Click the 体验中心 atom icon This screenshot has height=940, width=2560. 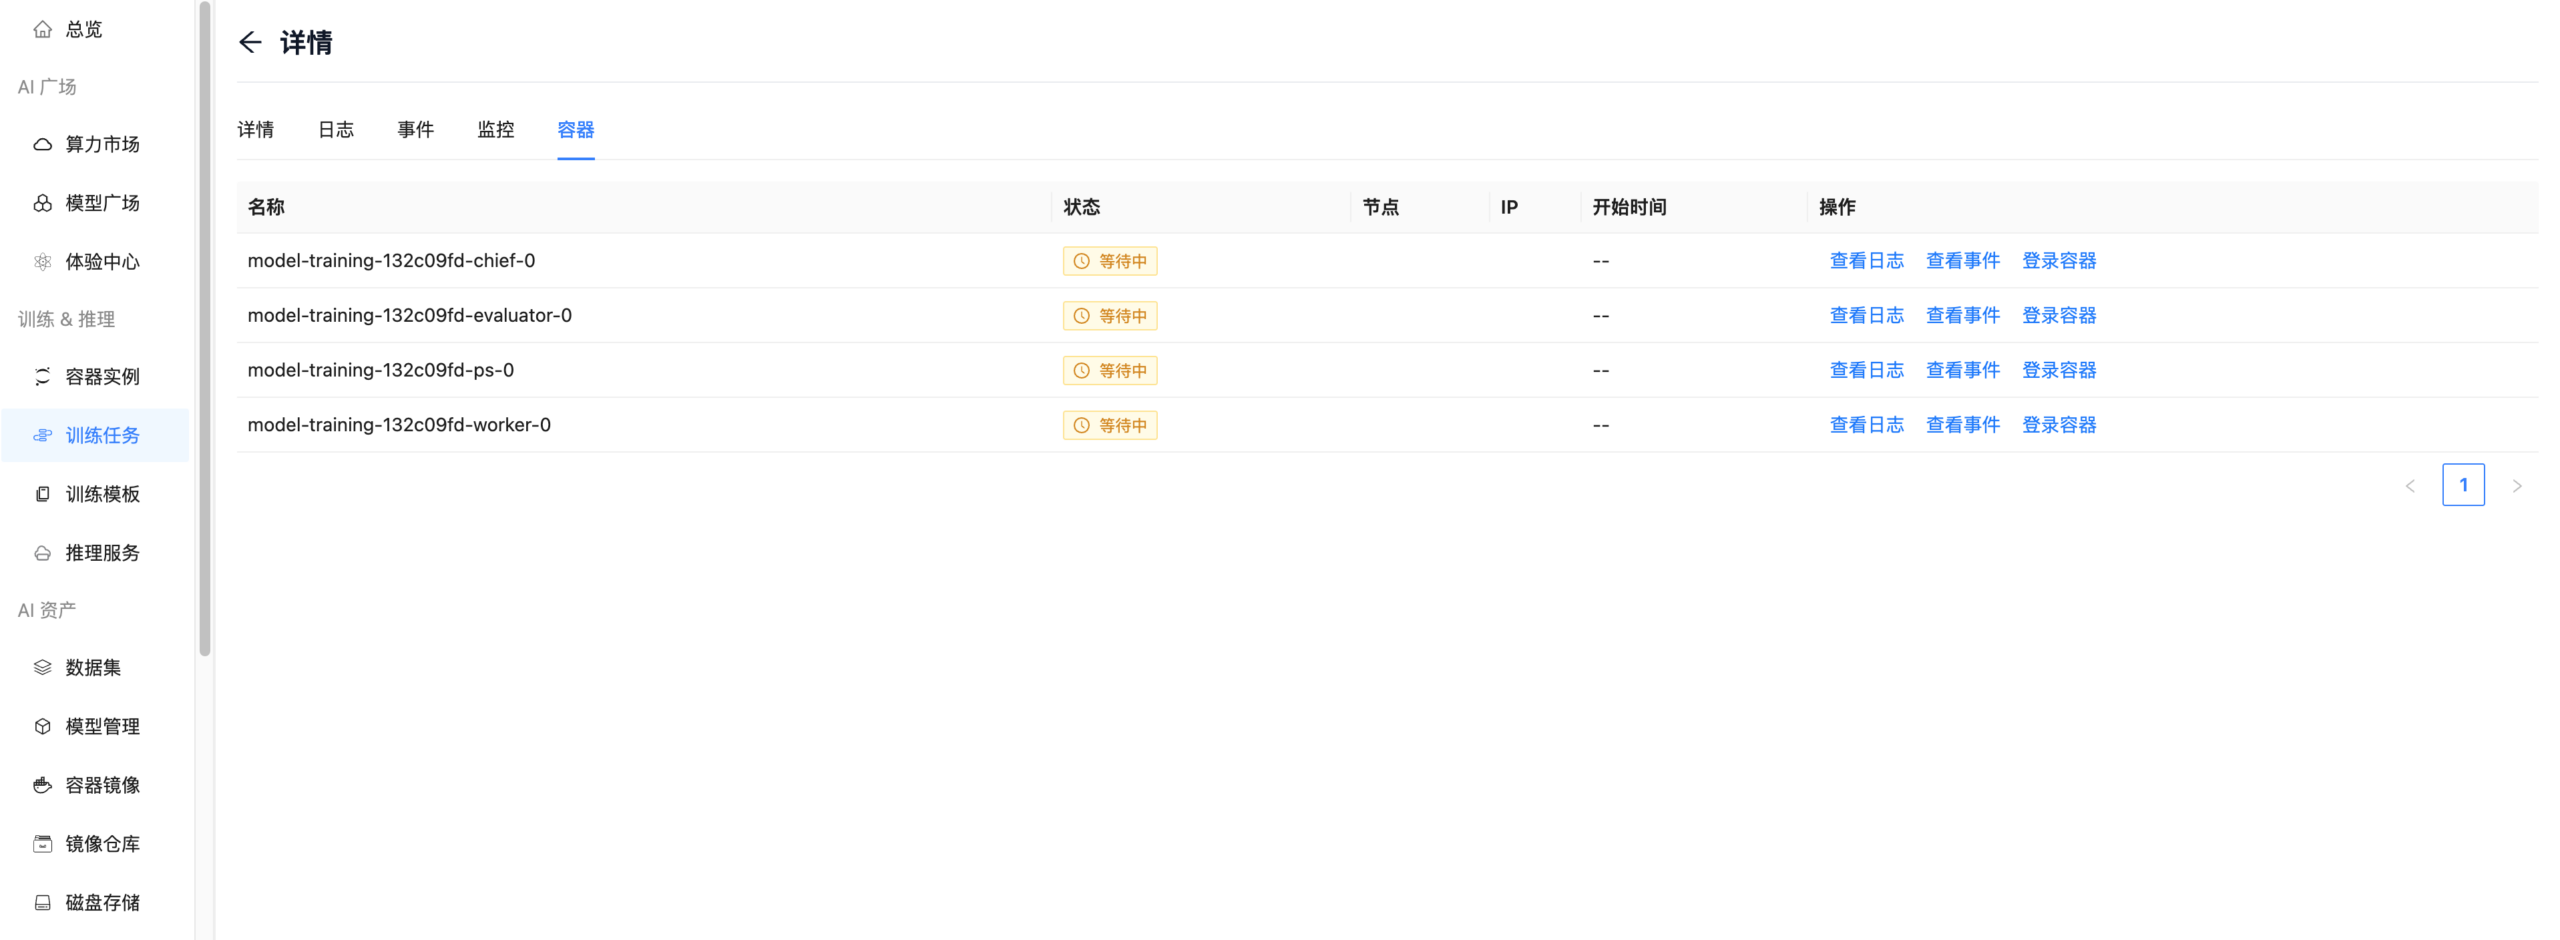coord(42,262)
